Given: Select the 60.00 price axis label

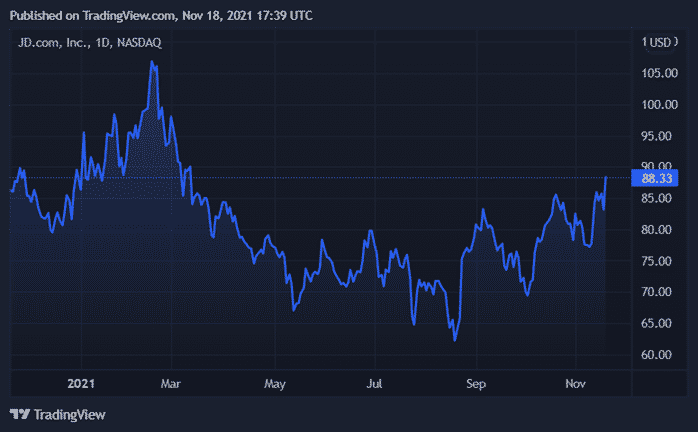Looking at the screenshot, I should point(656,355).
